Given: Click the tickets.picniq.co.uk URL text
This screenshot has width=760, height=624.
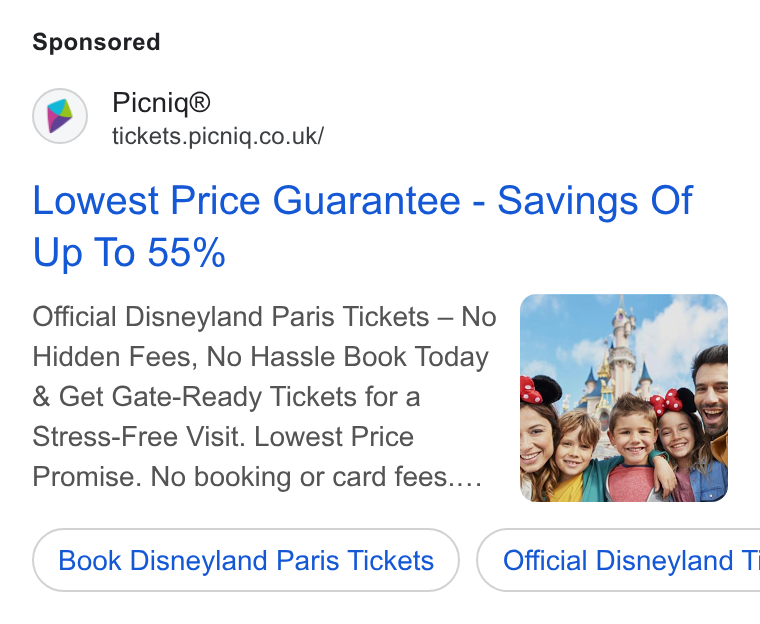Looking at the screenshot, I should tap(218, 136).
